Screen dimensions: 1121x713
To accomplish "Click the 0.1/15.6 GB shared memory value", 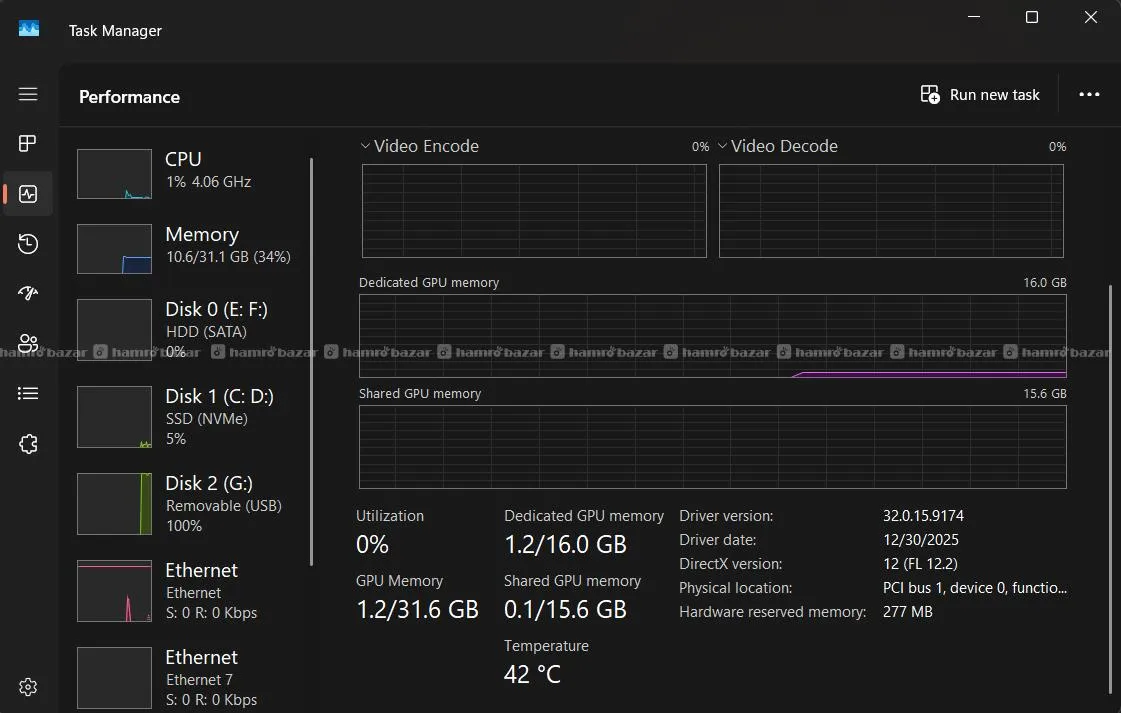I will (x=565, y=609).
